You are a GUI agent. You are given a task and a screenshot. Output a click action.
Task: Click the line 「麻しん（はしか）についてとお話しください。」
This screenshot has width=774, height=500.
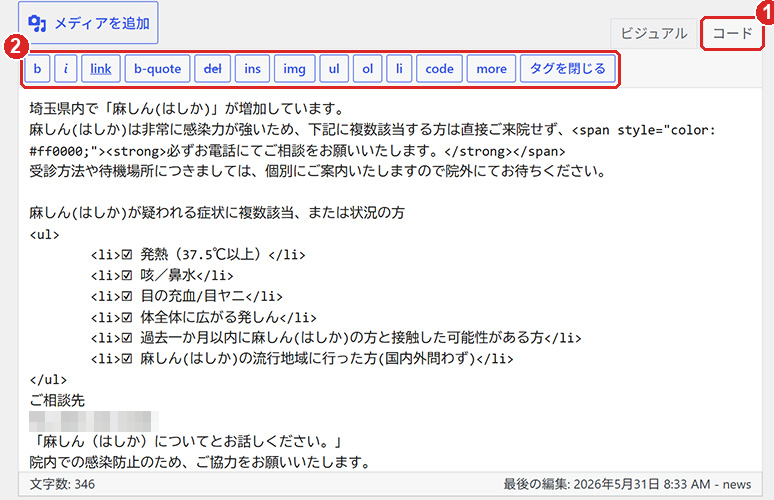[186, 441]
